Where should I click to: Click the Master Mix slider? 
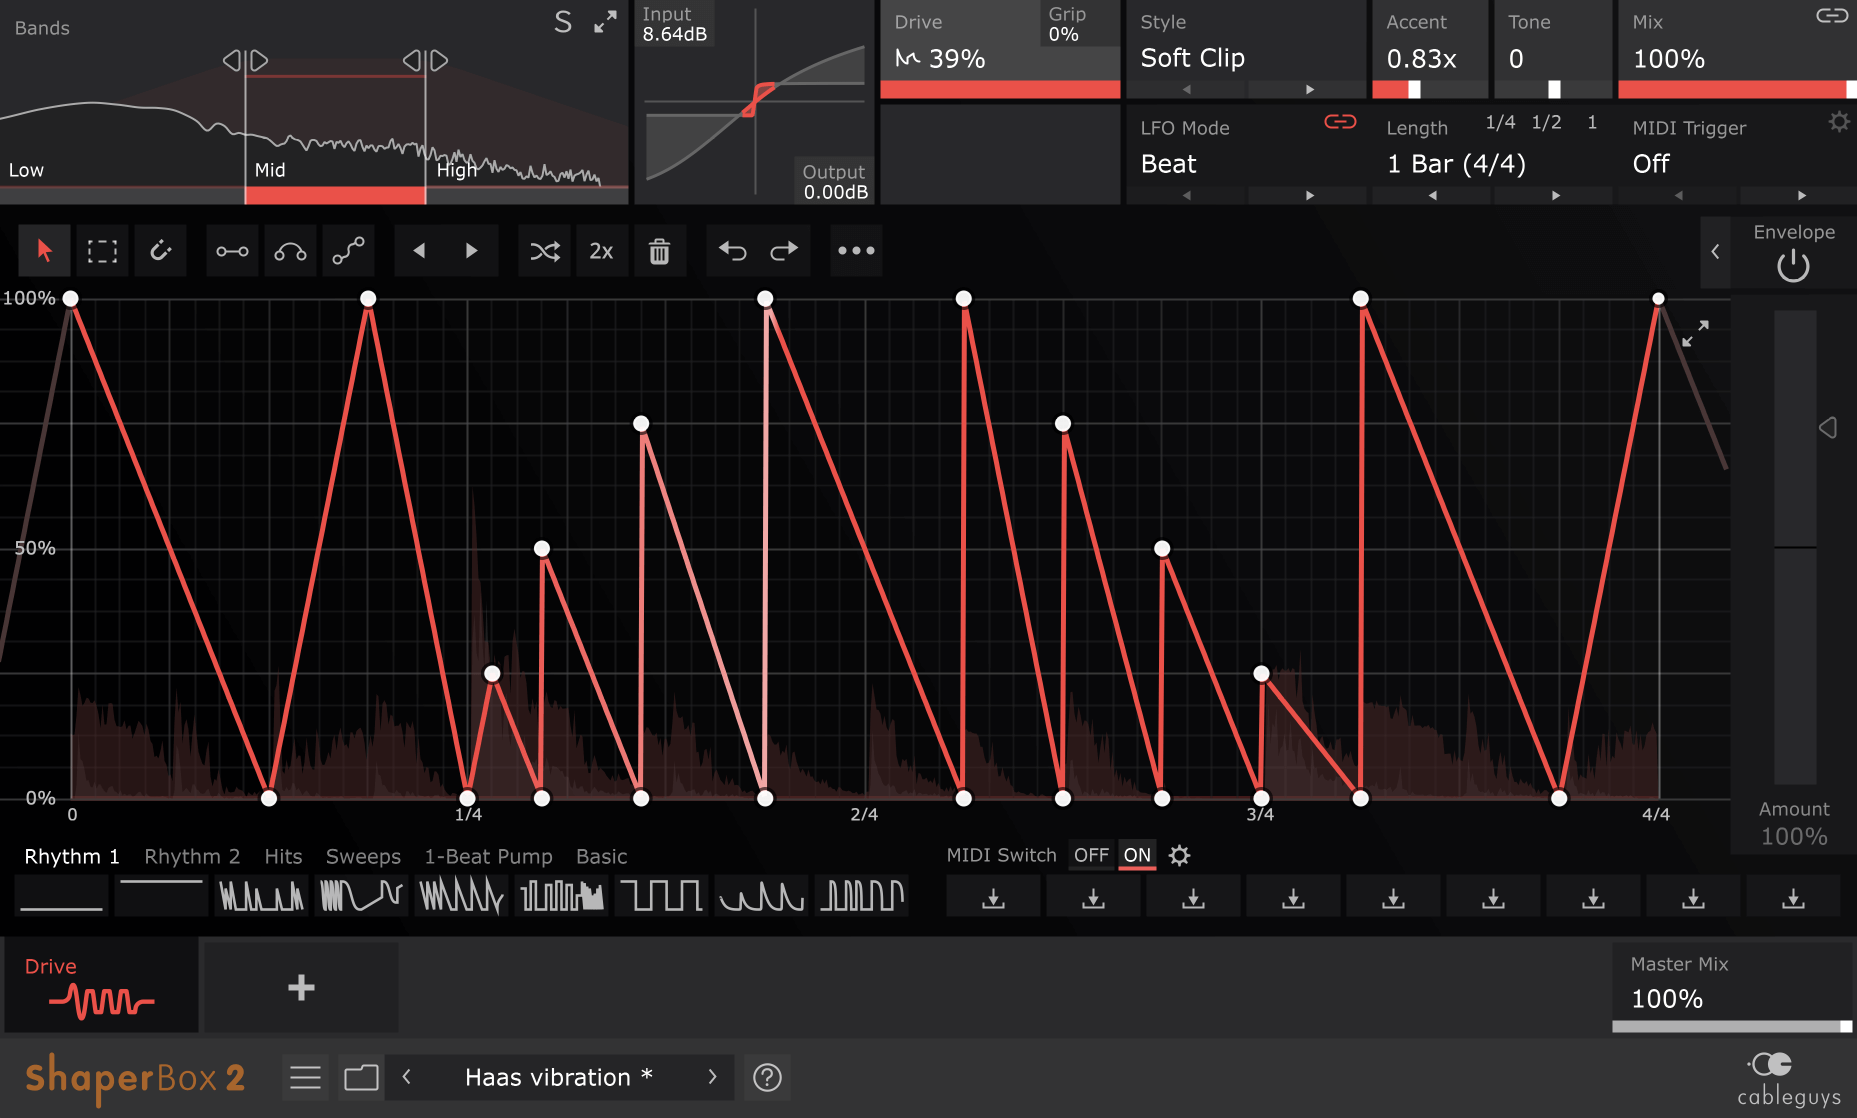[1730, 1025]
